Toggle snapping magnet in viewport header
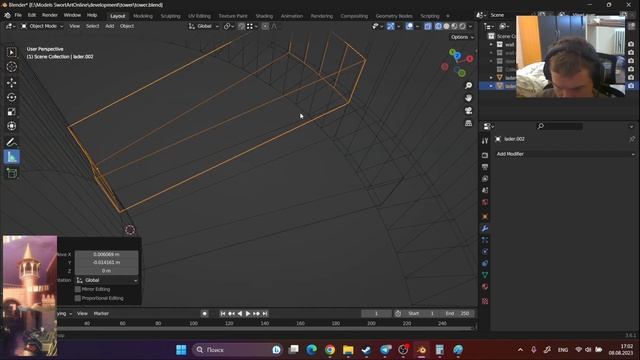Screen dimensions: 640x360 [x=242, y=26]
